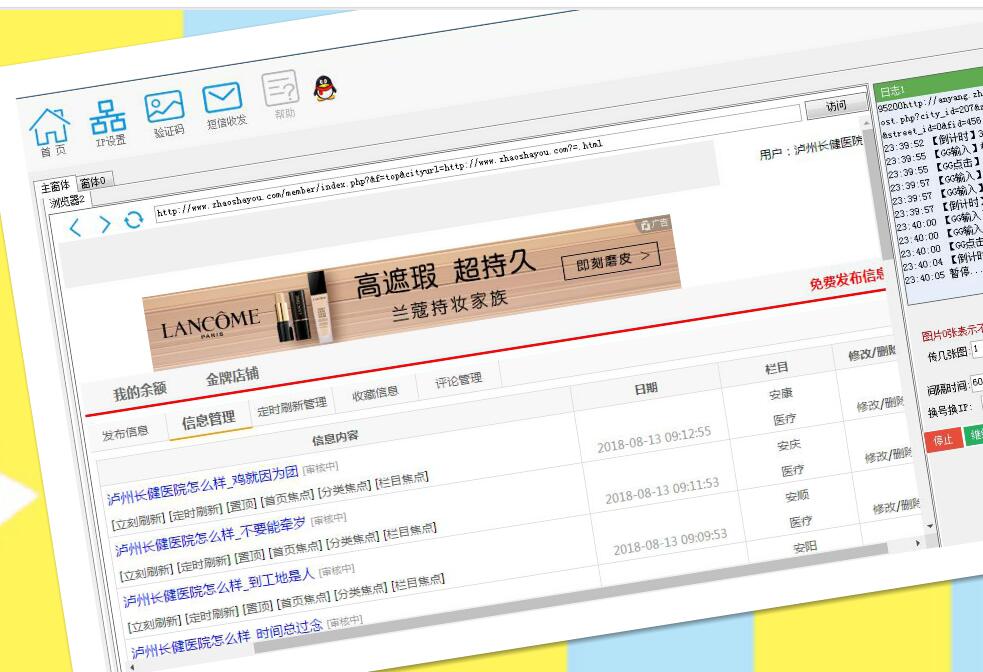This screenshot has height=672, width=983.
Task: Open the post 泸州长健医院怎么样_不要能牵岁
Action: 211,536
